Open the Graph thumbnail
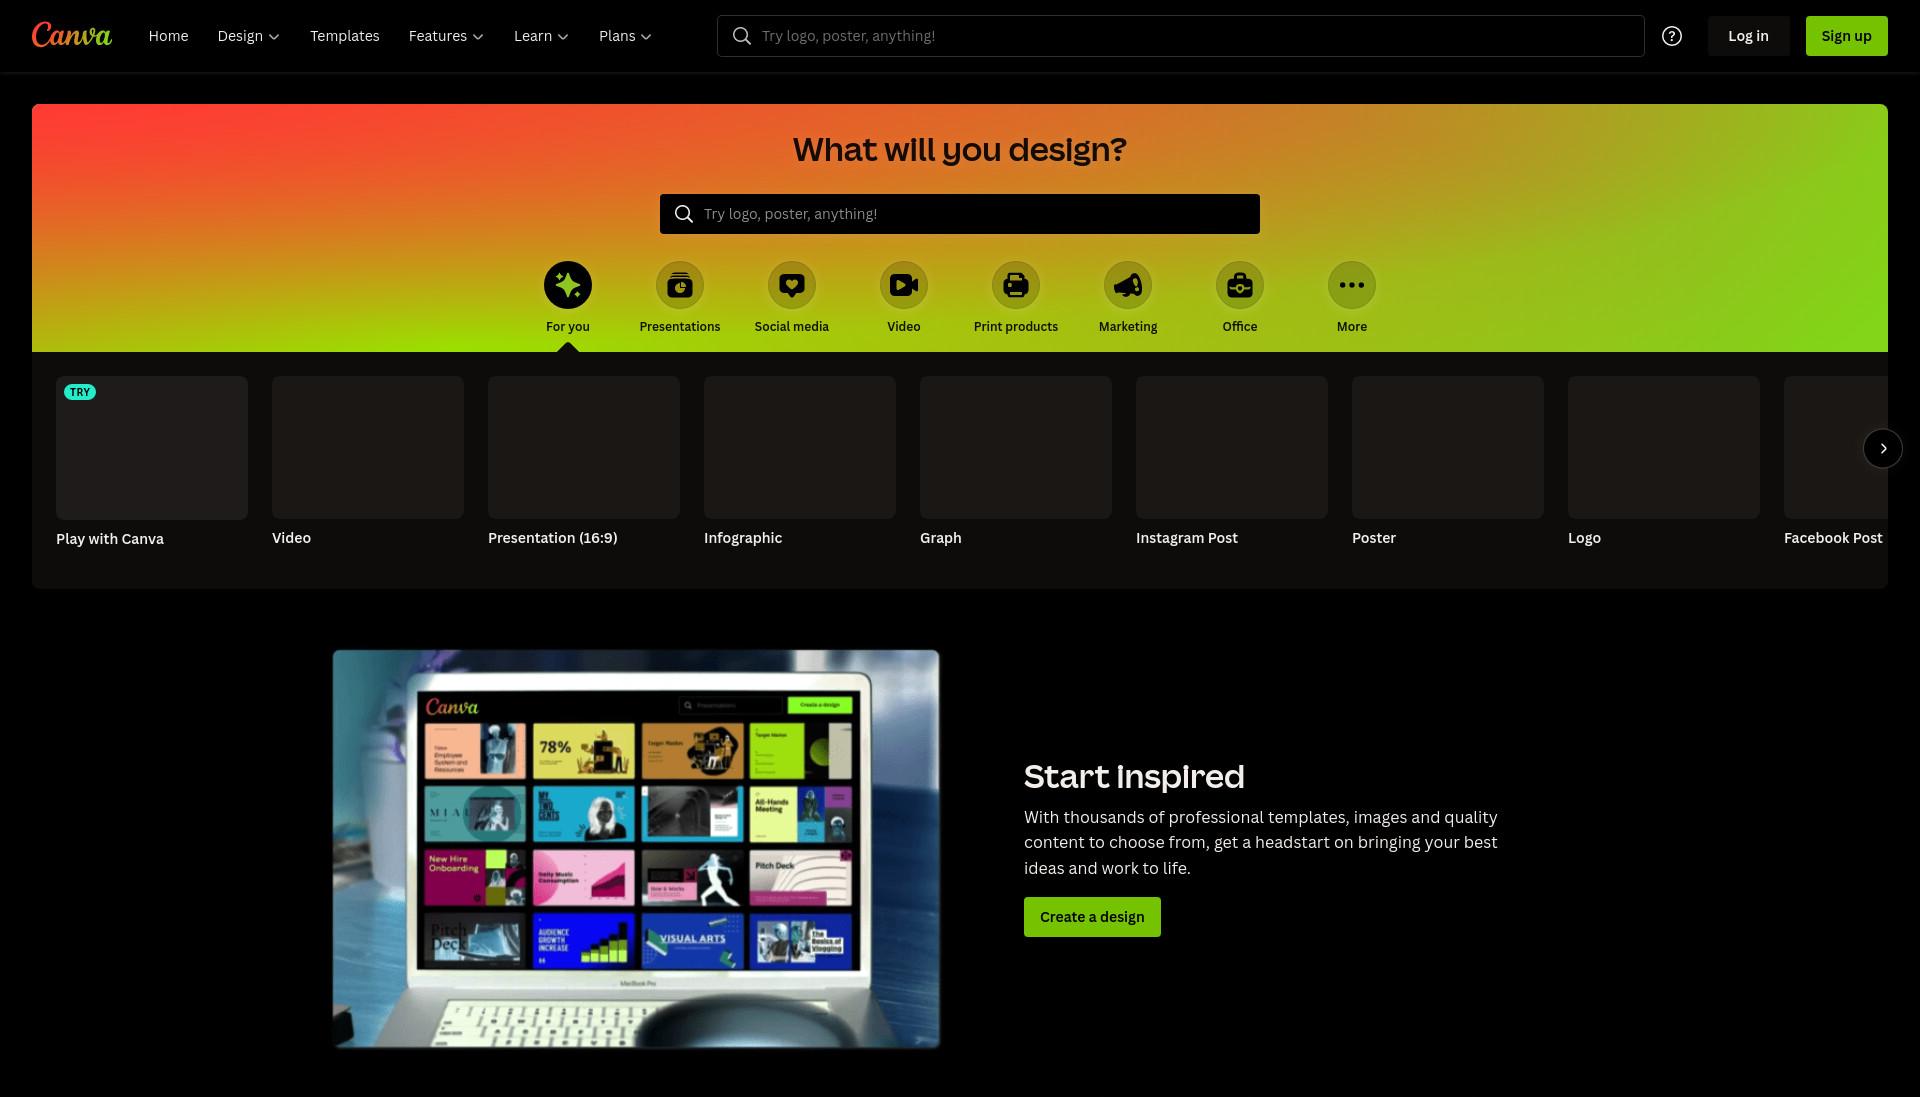The width and height of the screenshot is (1920, 1097). pyautogui.click(x=1016, y=447)
